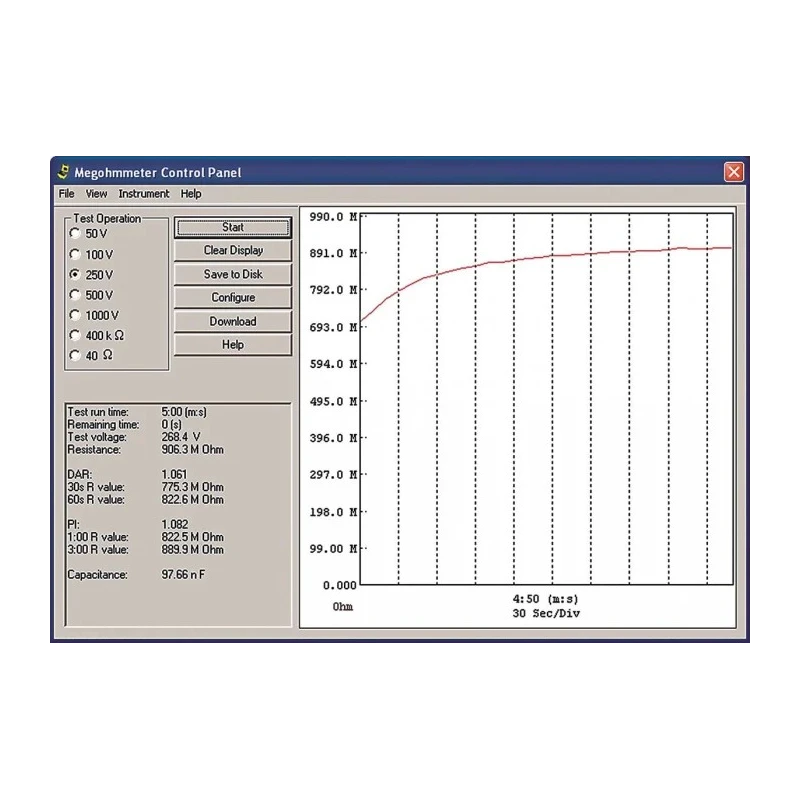The width and height of the screenshot is (800, 800).
Task: Click the 99.00 M axis label
Action: (333, 549)
